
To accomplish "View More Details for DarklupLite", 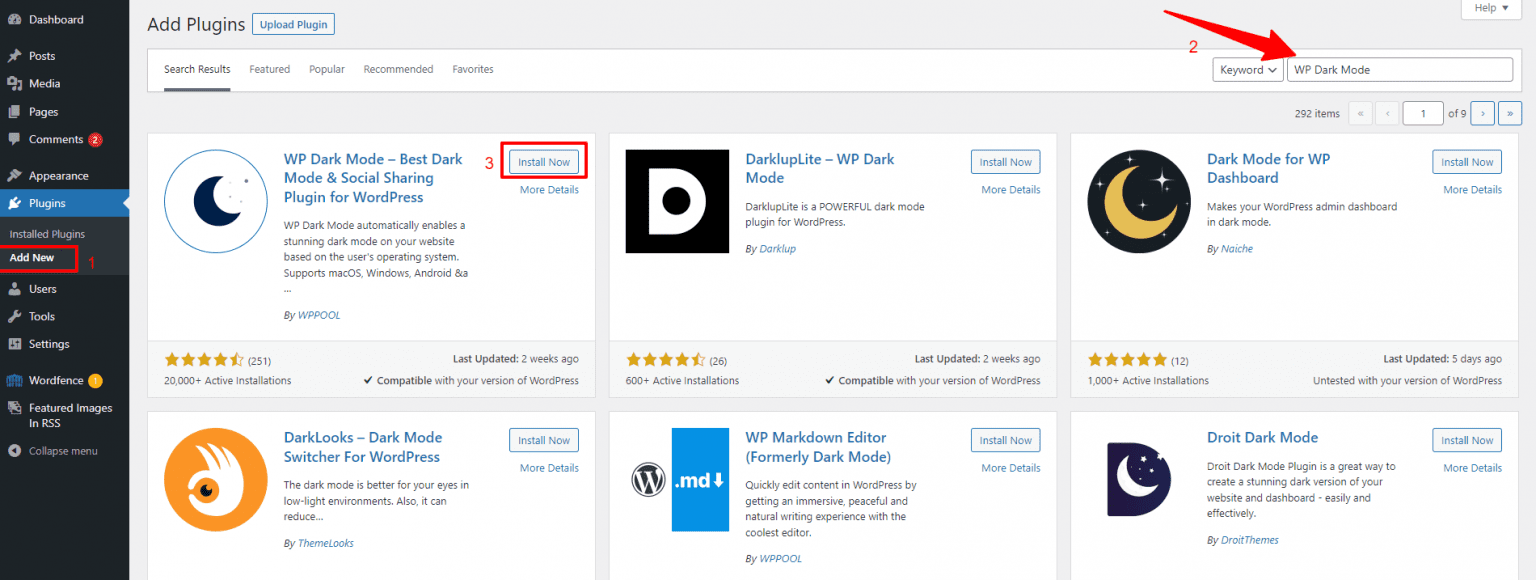I will point(1011,190).
